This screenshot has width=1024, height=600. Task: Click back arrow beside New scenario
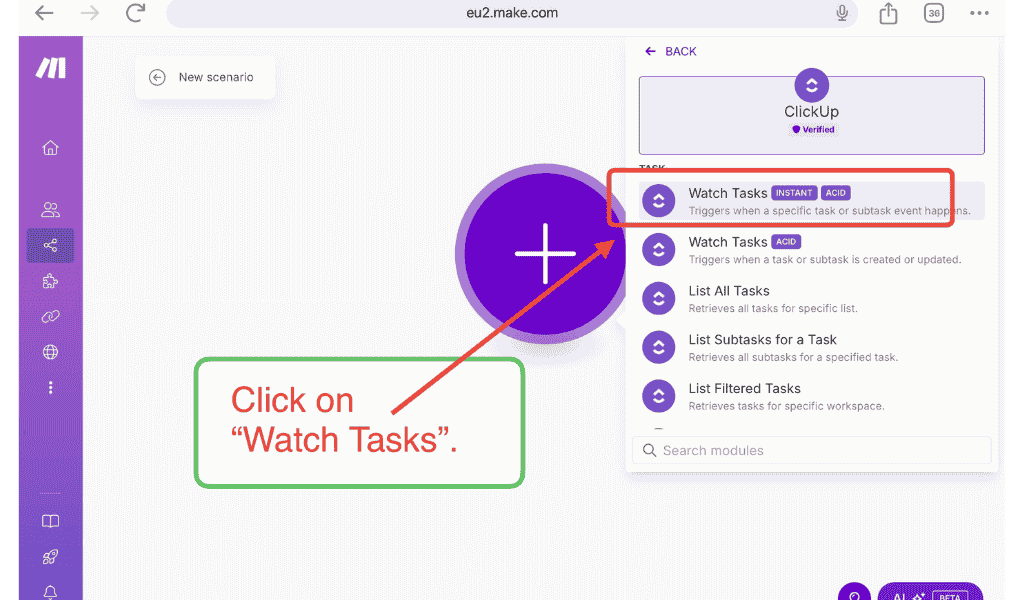[157, 78]
